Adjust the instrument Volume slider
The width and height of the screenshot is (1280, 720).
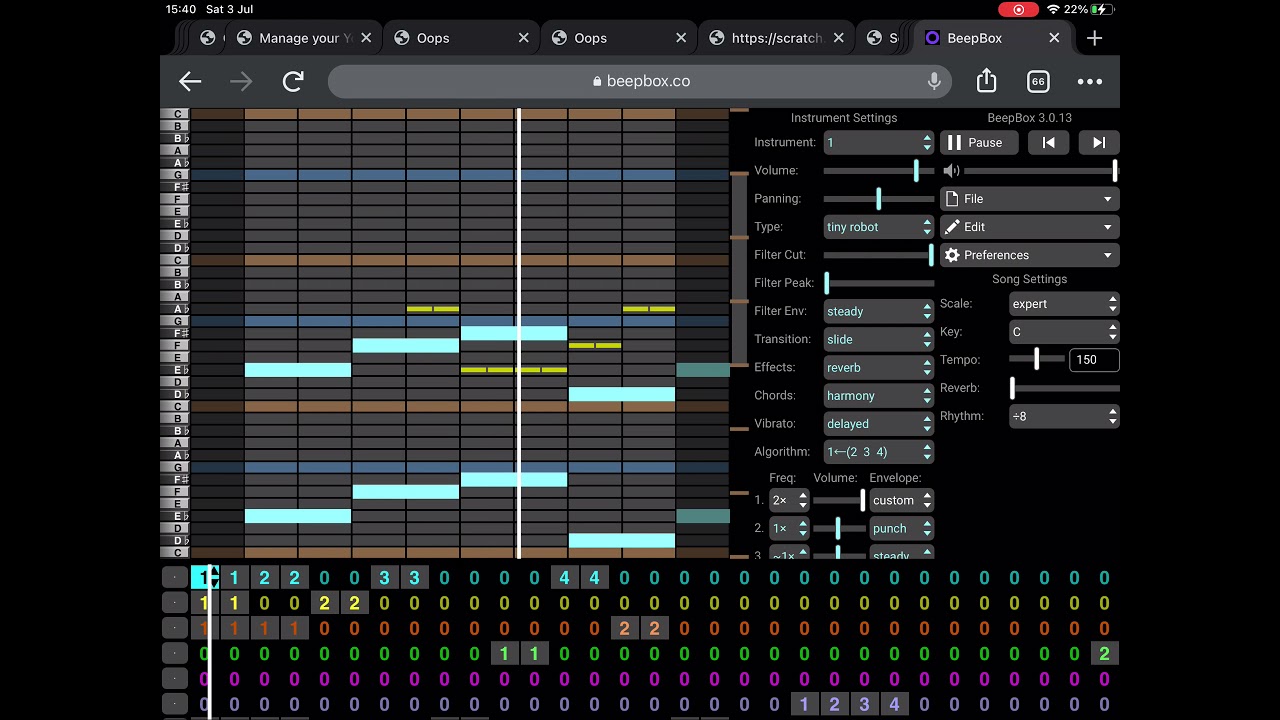click(x=879, y=171)
